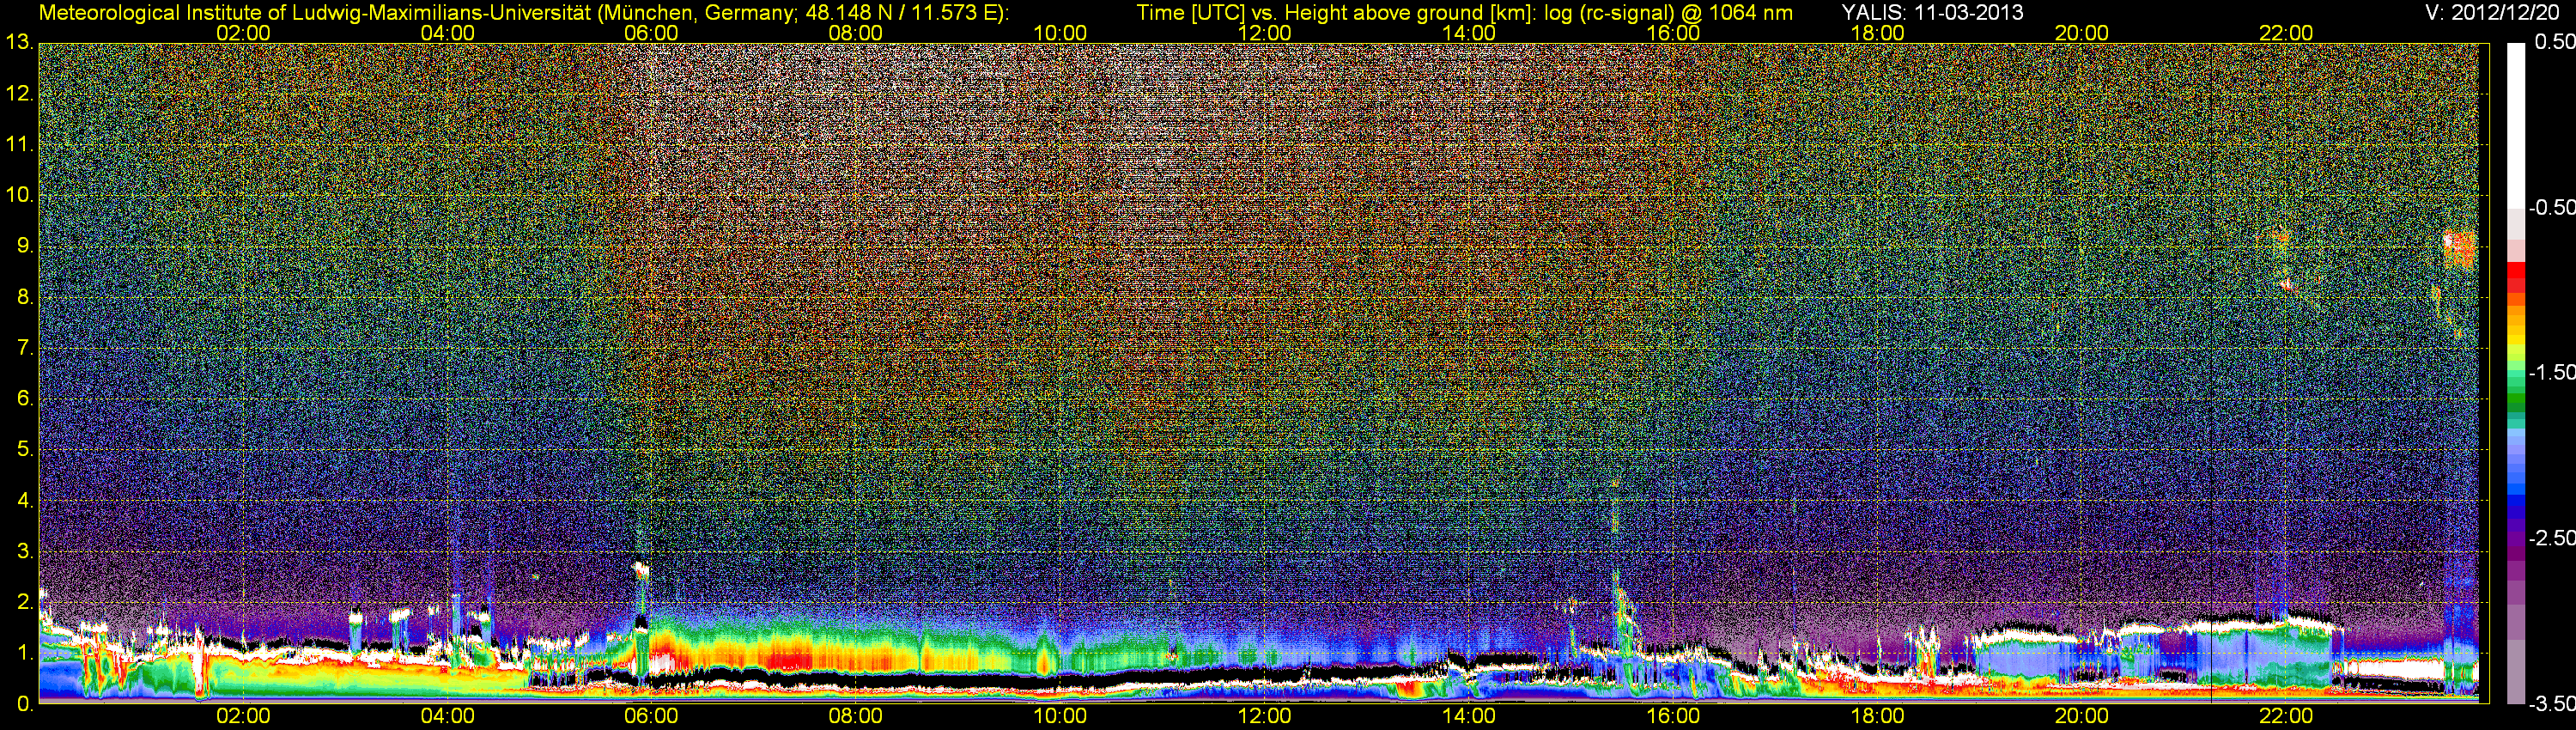This screenshot has width=2576, height=730.
Task: Click the 02:00 label on the bottom time axis
Action: point(243,716)
